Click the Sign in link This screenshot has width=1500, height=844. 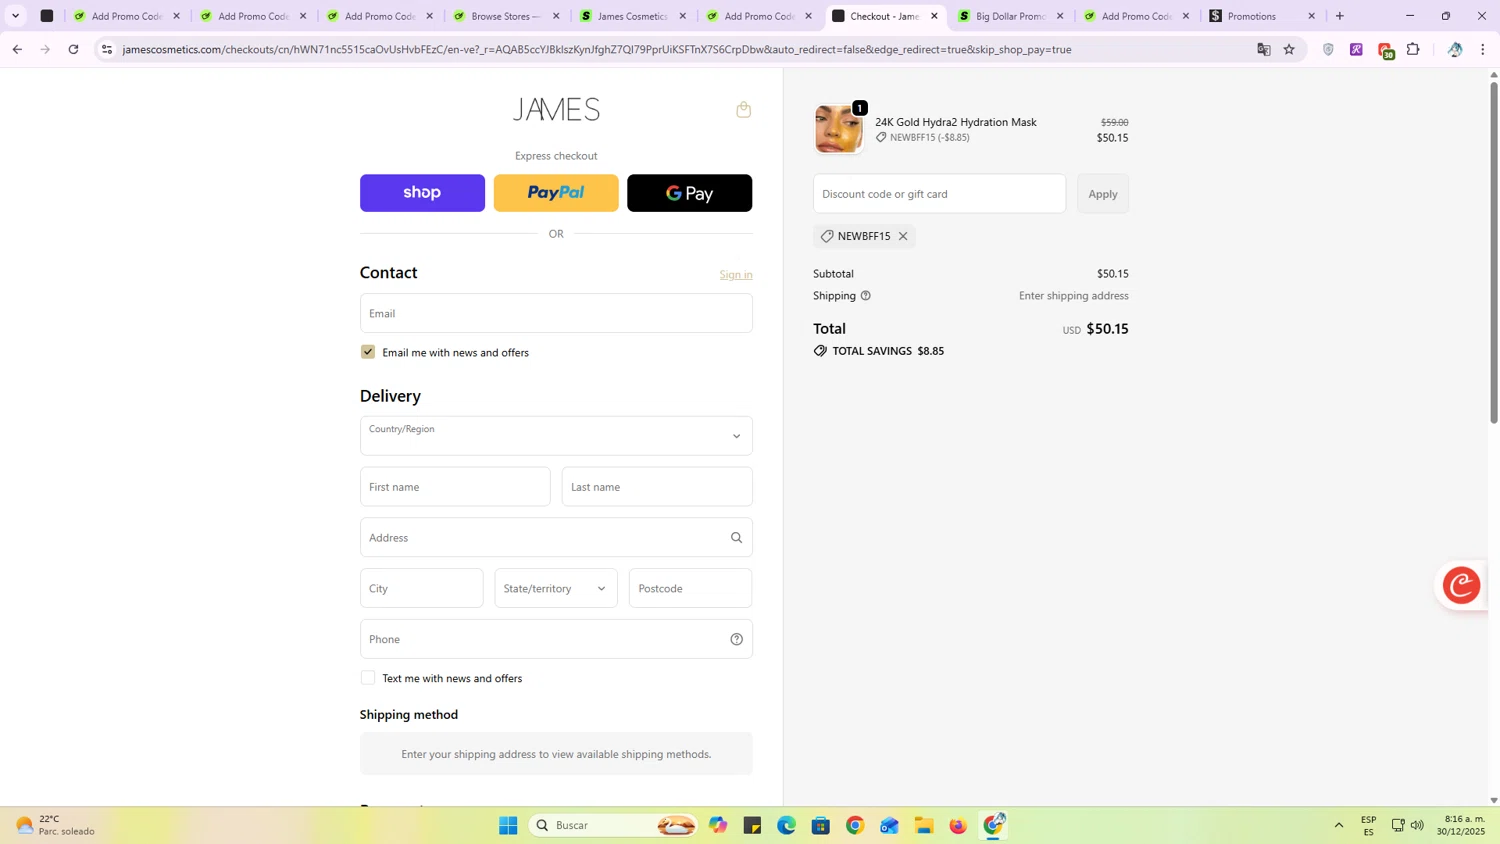coord(736,275)
